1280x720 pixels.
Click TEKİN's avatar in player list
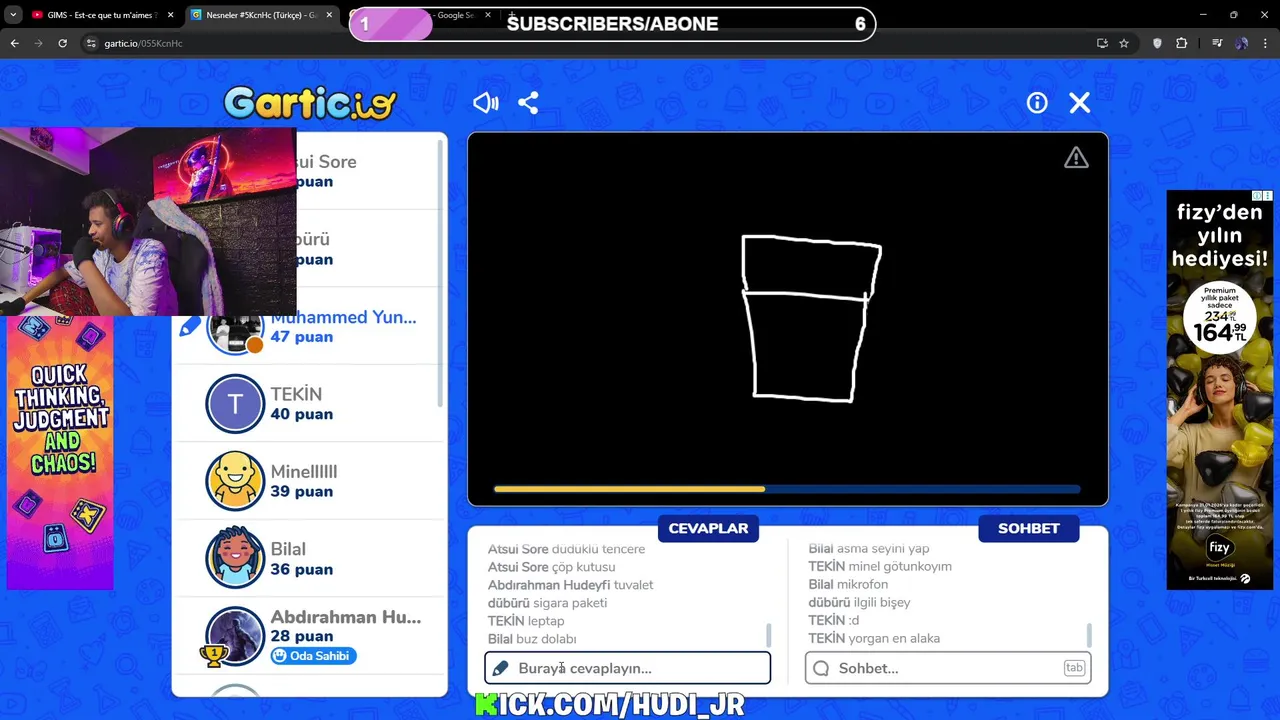click(x=235, y=403)
